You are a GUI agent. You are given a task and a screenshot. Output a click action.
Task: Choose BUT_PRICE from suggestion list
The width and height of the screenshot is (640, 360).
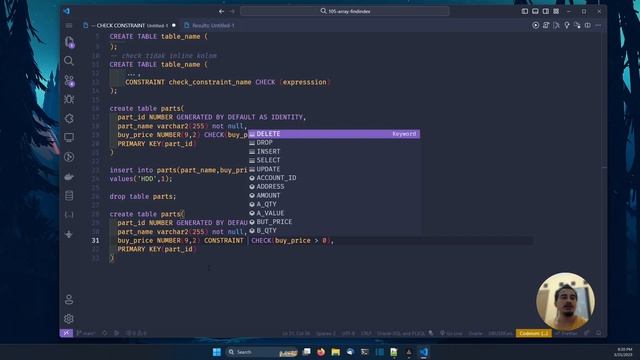(x=334, y=222)
